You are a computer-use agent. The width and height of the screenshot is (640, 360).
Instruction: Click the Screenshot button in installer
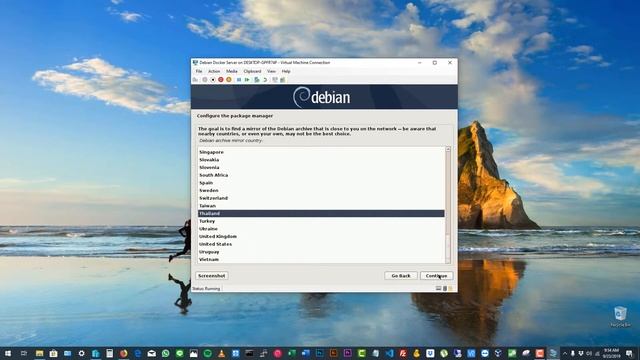pos(211,276)
